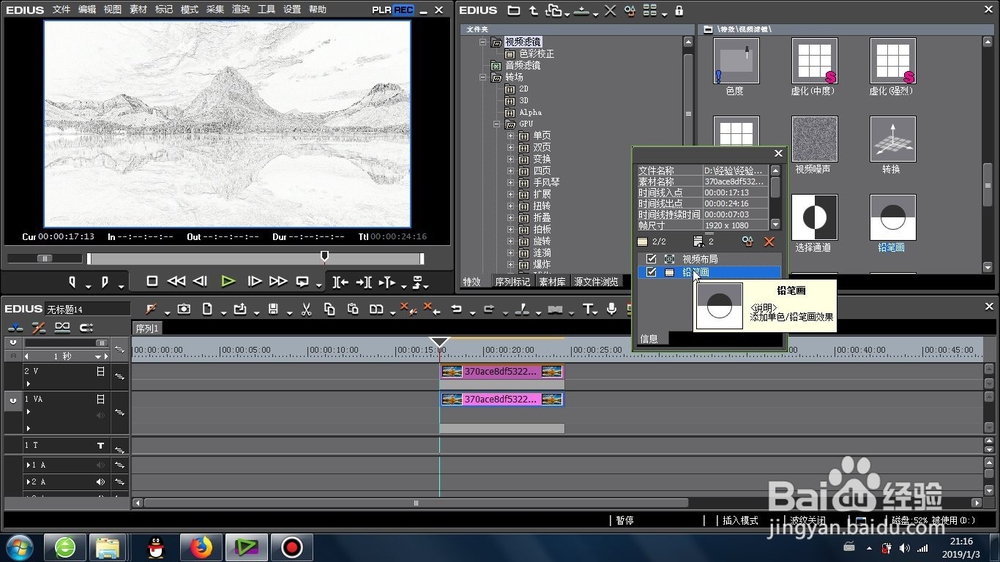
Task: Click the red delete X in the information panel
Action: [x=769, y=241]
